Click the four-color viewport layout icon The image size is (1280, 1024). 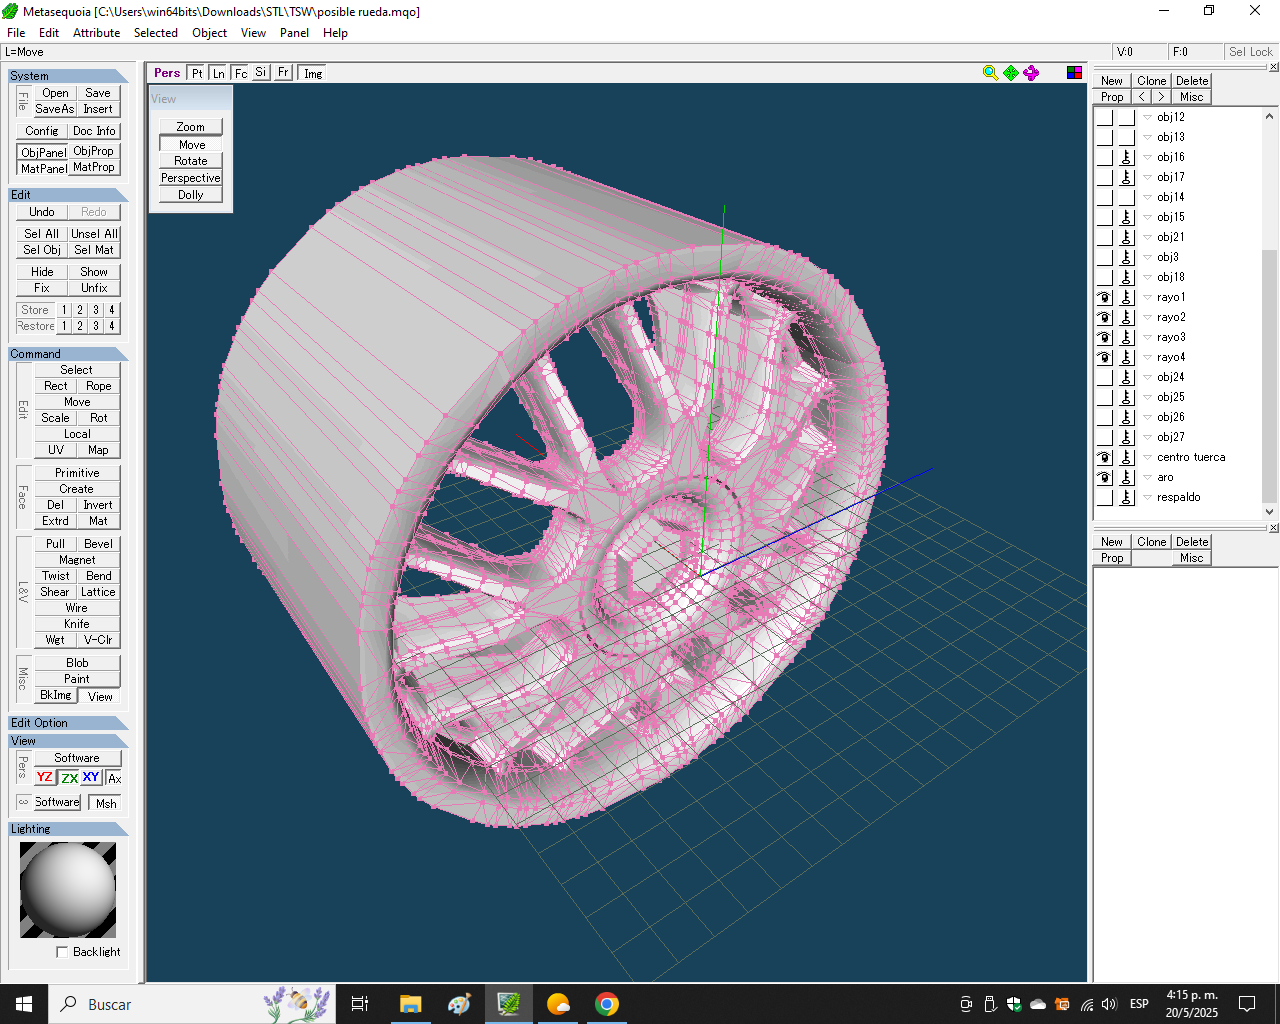(x=1074, y=73)
